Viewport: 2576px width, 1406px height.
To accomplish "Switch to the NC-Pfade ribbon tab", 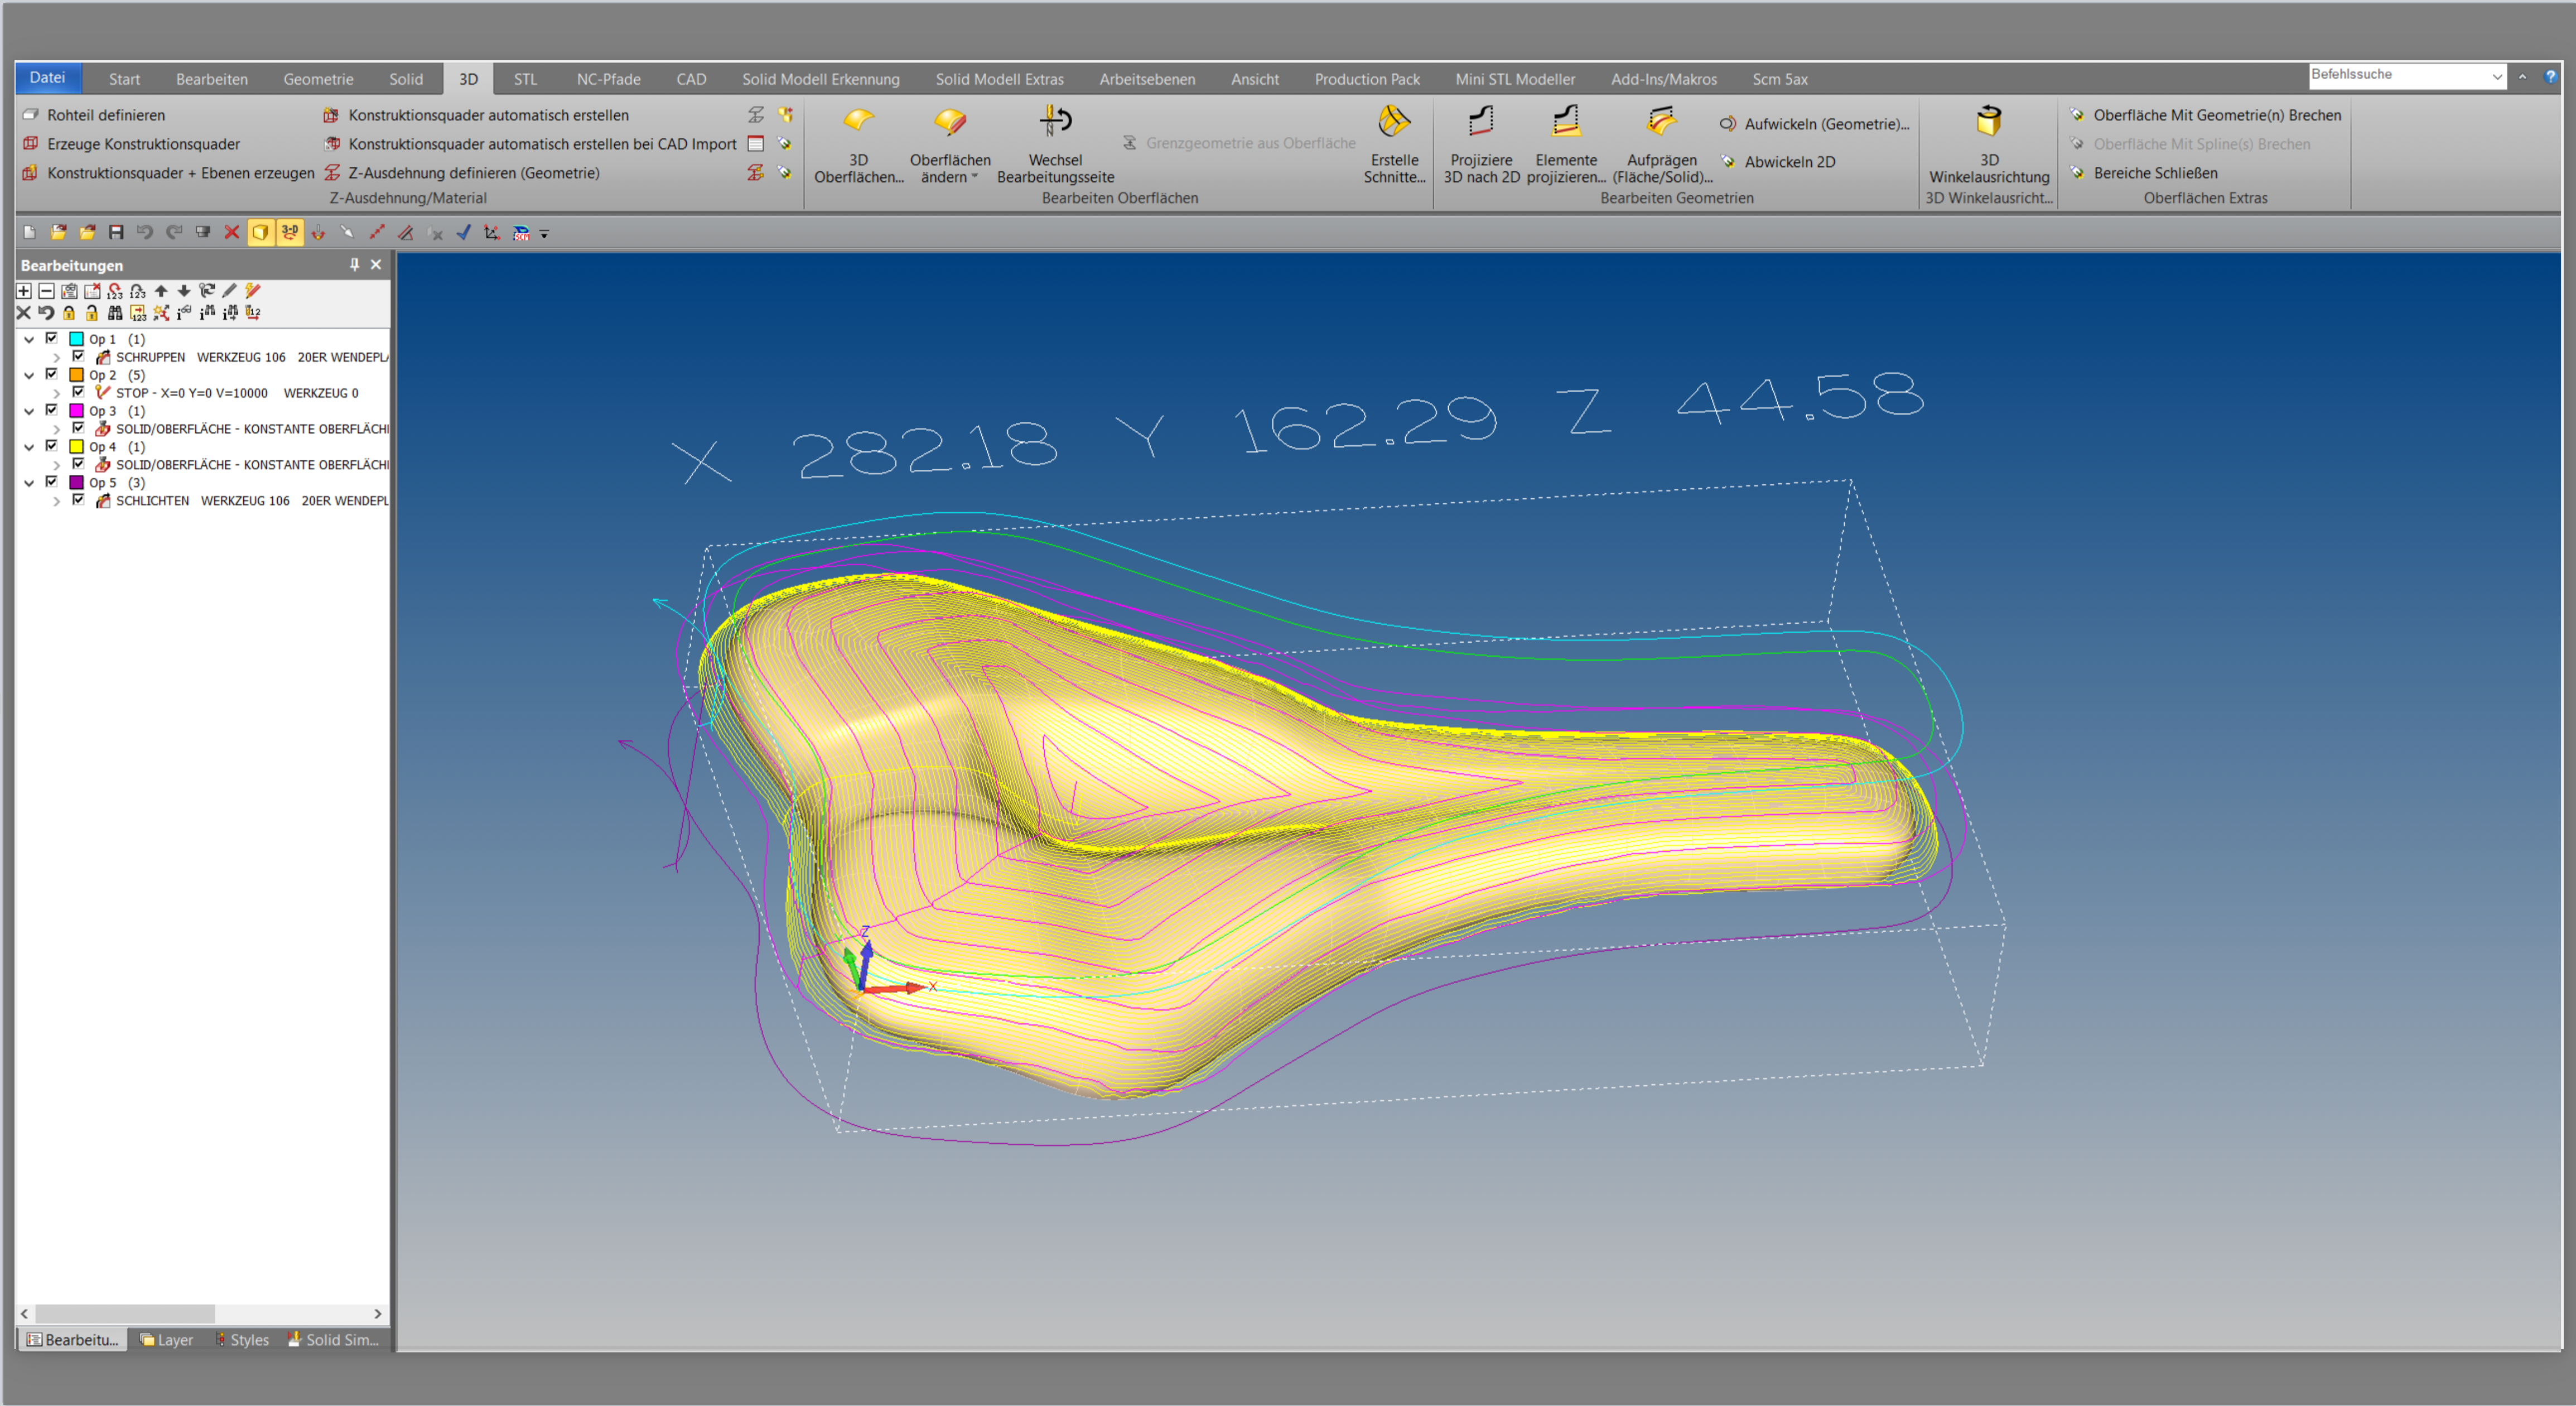I will click(x=608, y=79).
